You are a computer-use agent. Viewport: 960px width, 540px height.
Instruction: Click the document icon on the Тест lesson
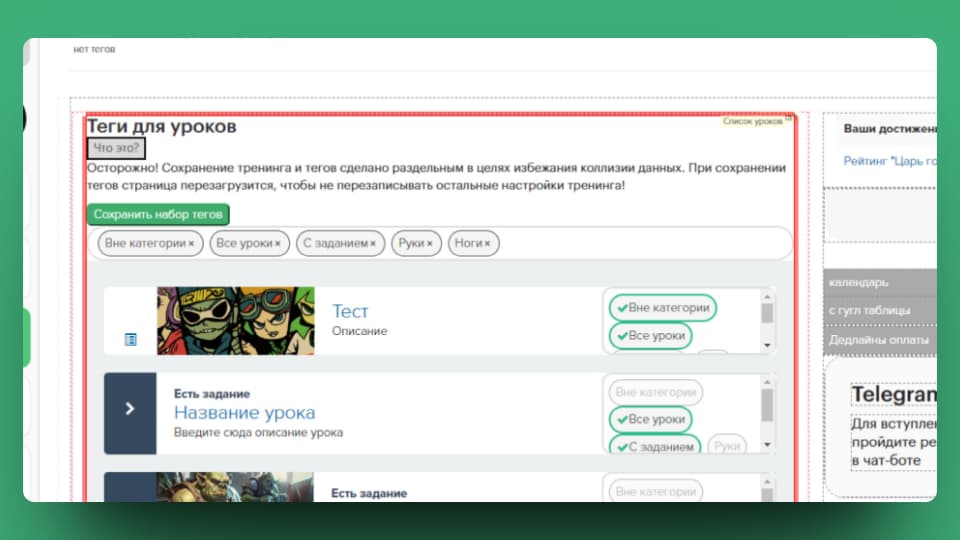131,340
